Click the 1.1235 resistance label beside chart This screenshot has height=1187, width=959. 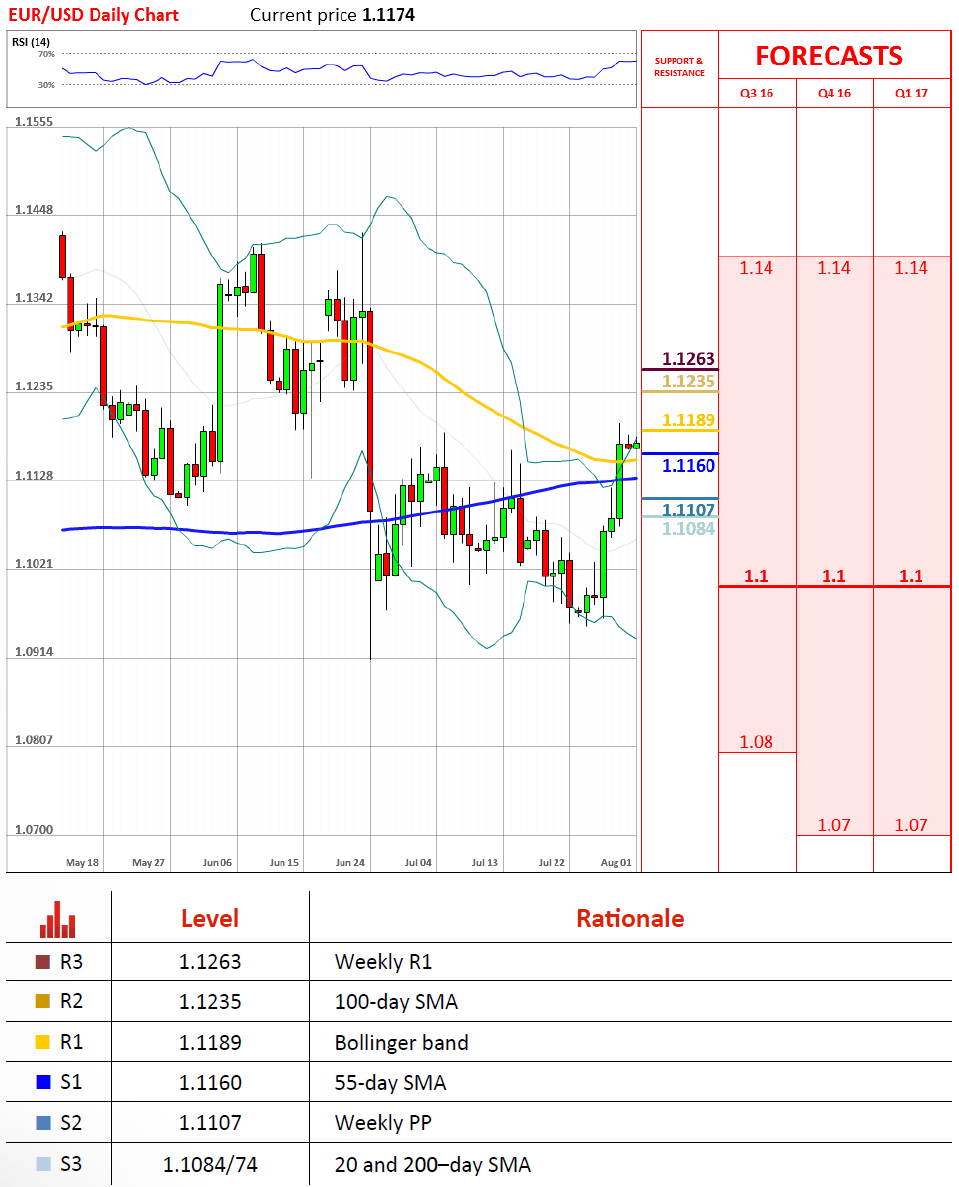tap(688, 381)
